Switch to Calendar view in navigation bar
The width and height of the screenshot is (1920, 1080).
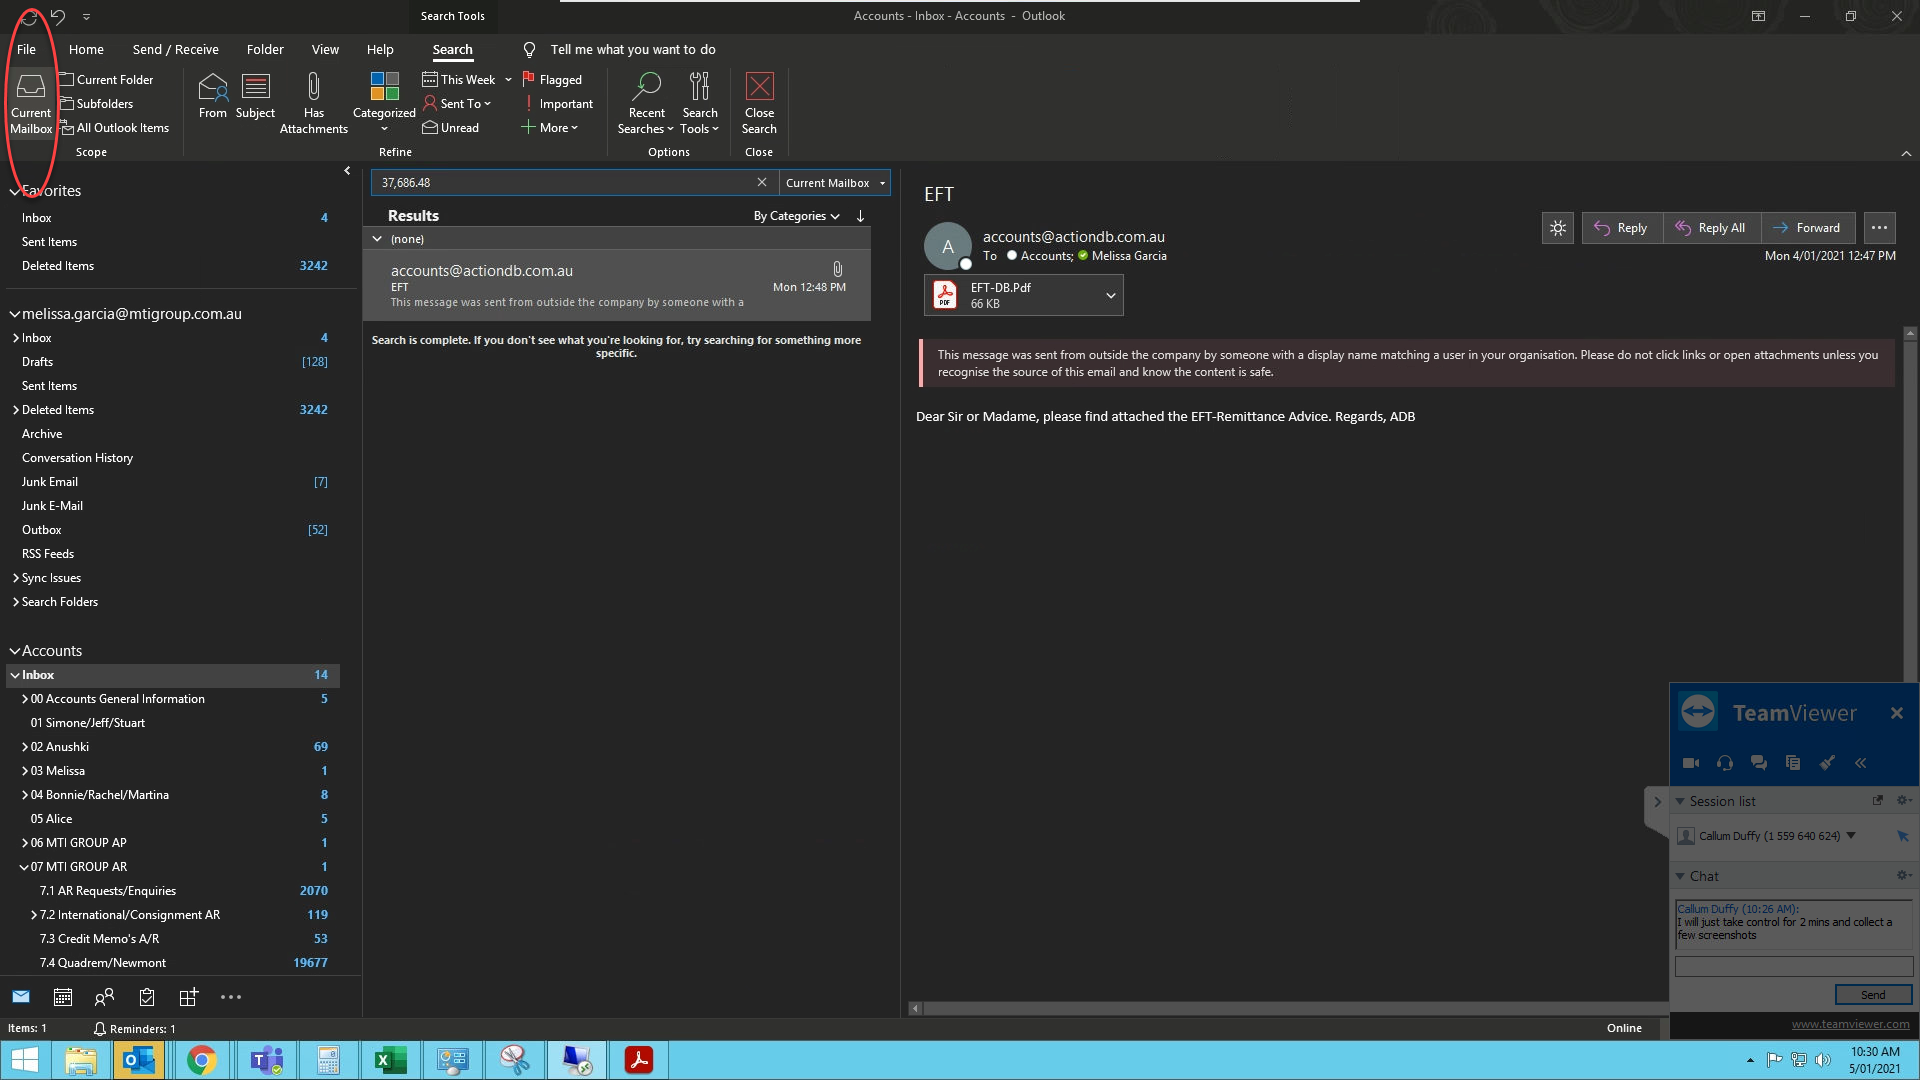[63, 997]
